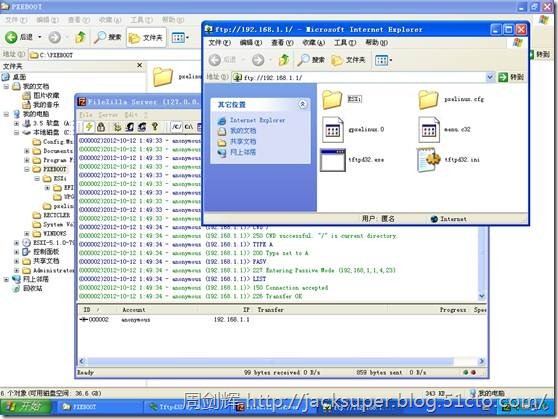Toggle the Folders pane button in PXEBOOT explorer
The image size is (558, 419).
point(146,37)
